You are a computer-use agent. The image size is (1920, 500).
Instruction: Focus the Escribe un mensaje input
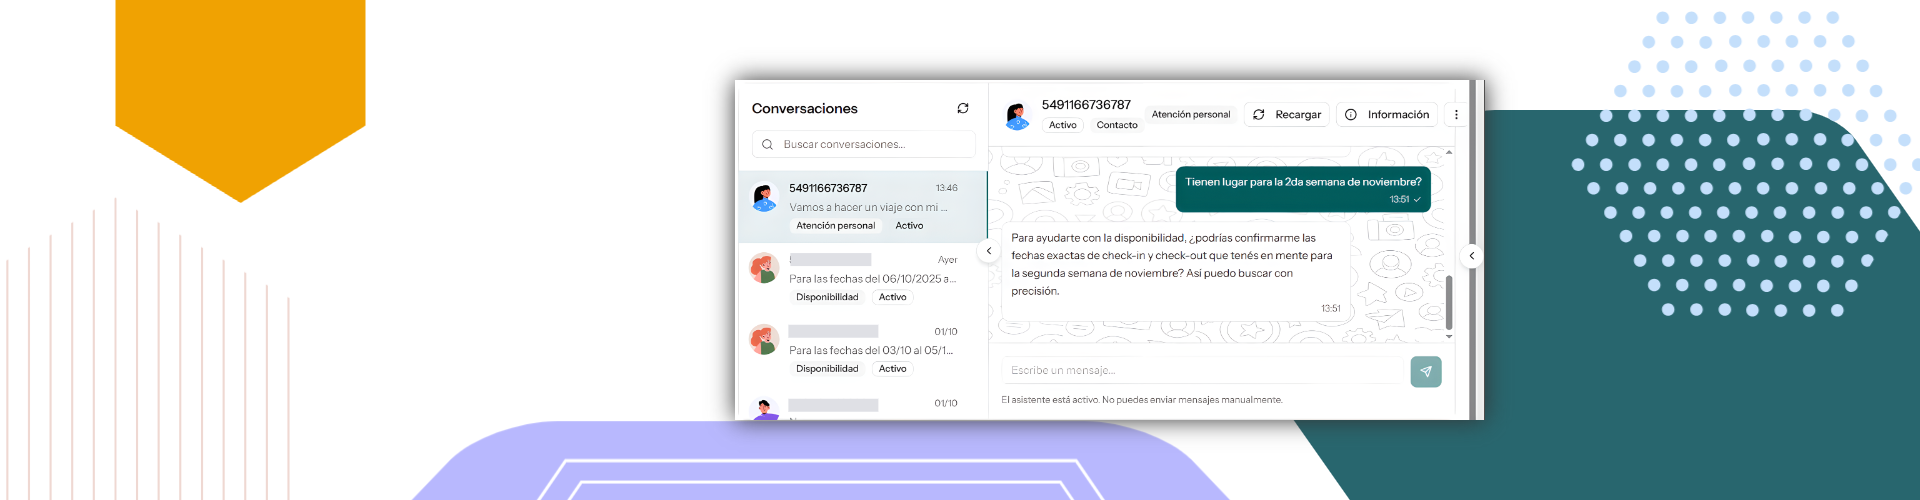pyautogui.click(x=1204, y=371)
